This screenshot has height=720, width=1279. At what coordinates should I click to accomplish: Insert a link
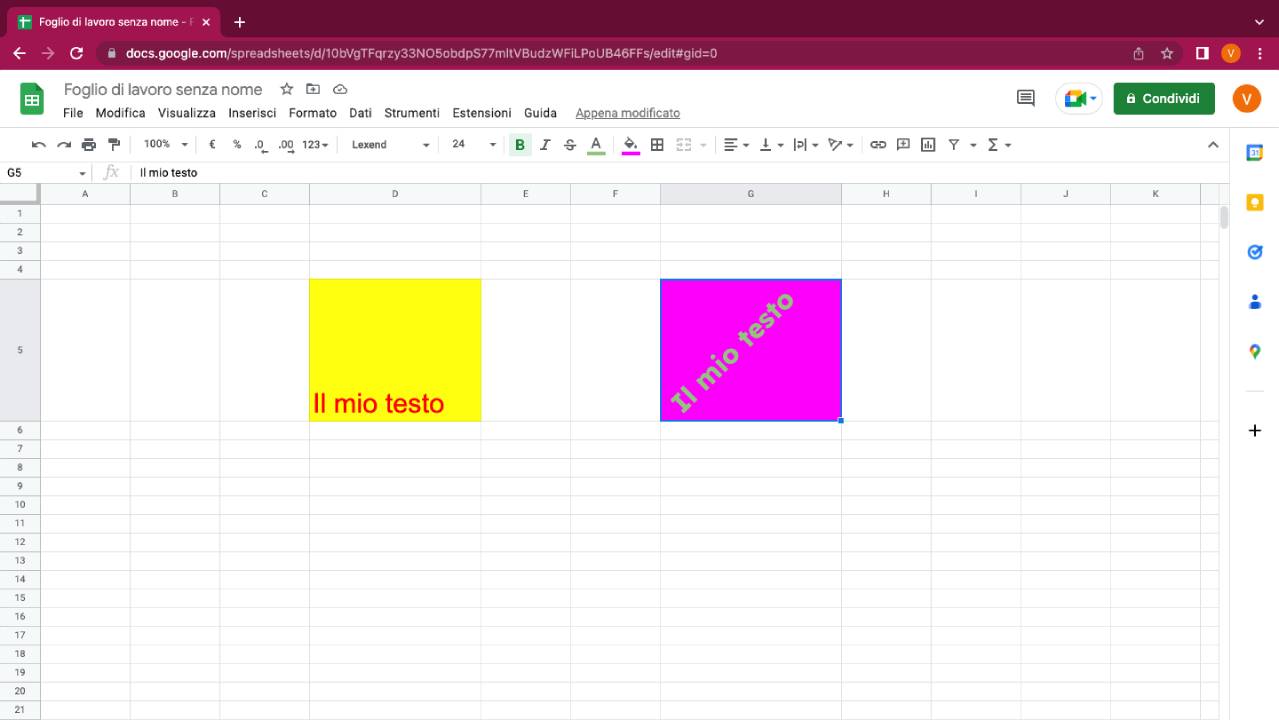[x=878, y=145]
